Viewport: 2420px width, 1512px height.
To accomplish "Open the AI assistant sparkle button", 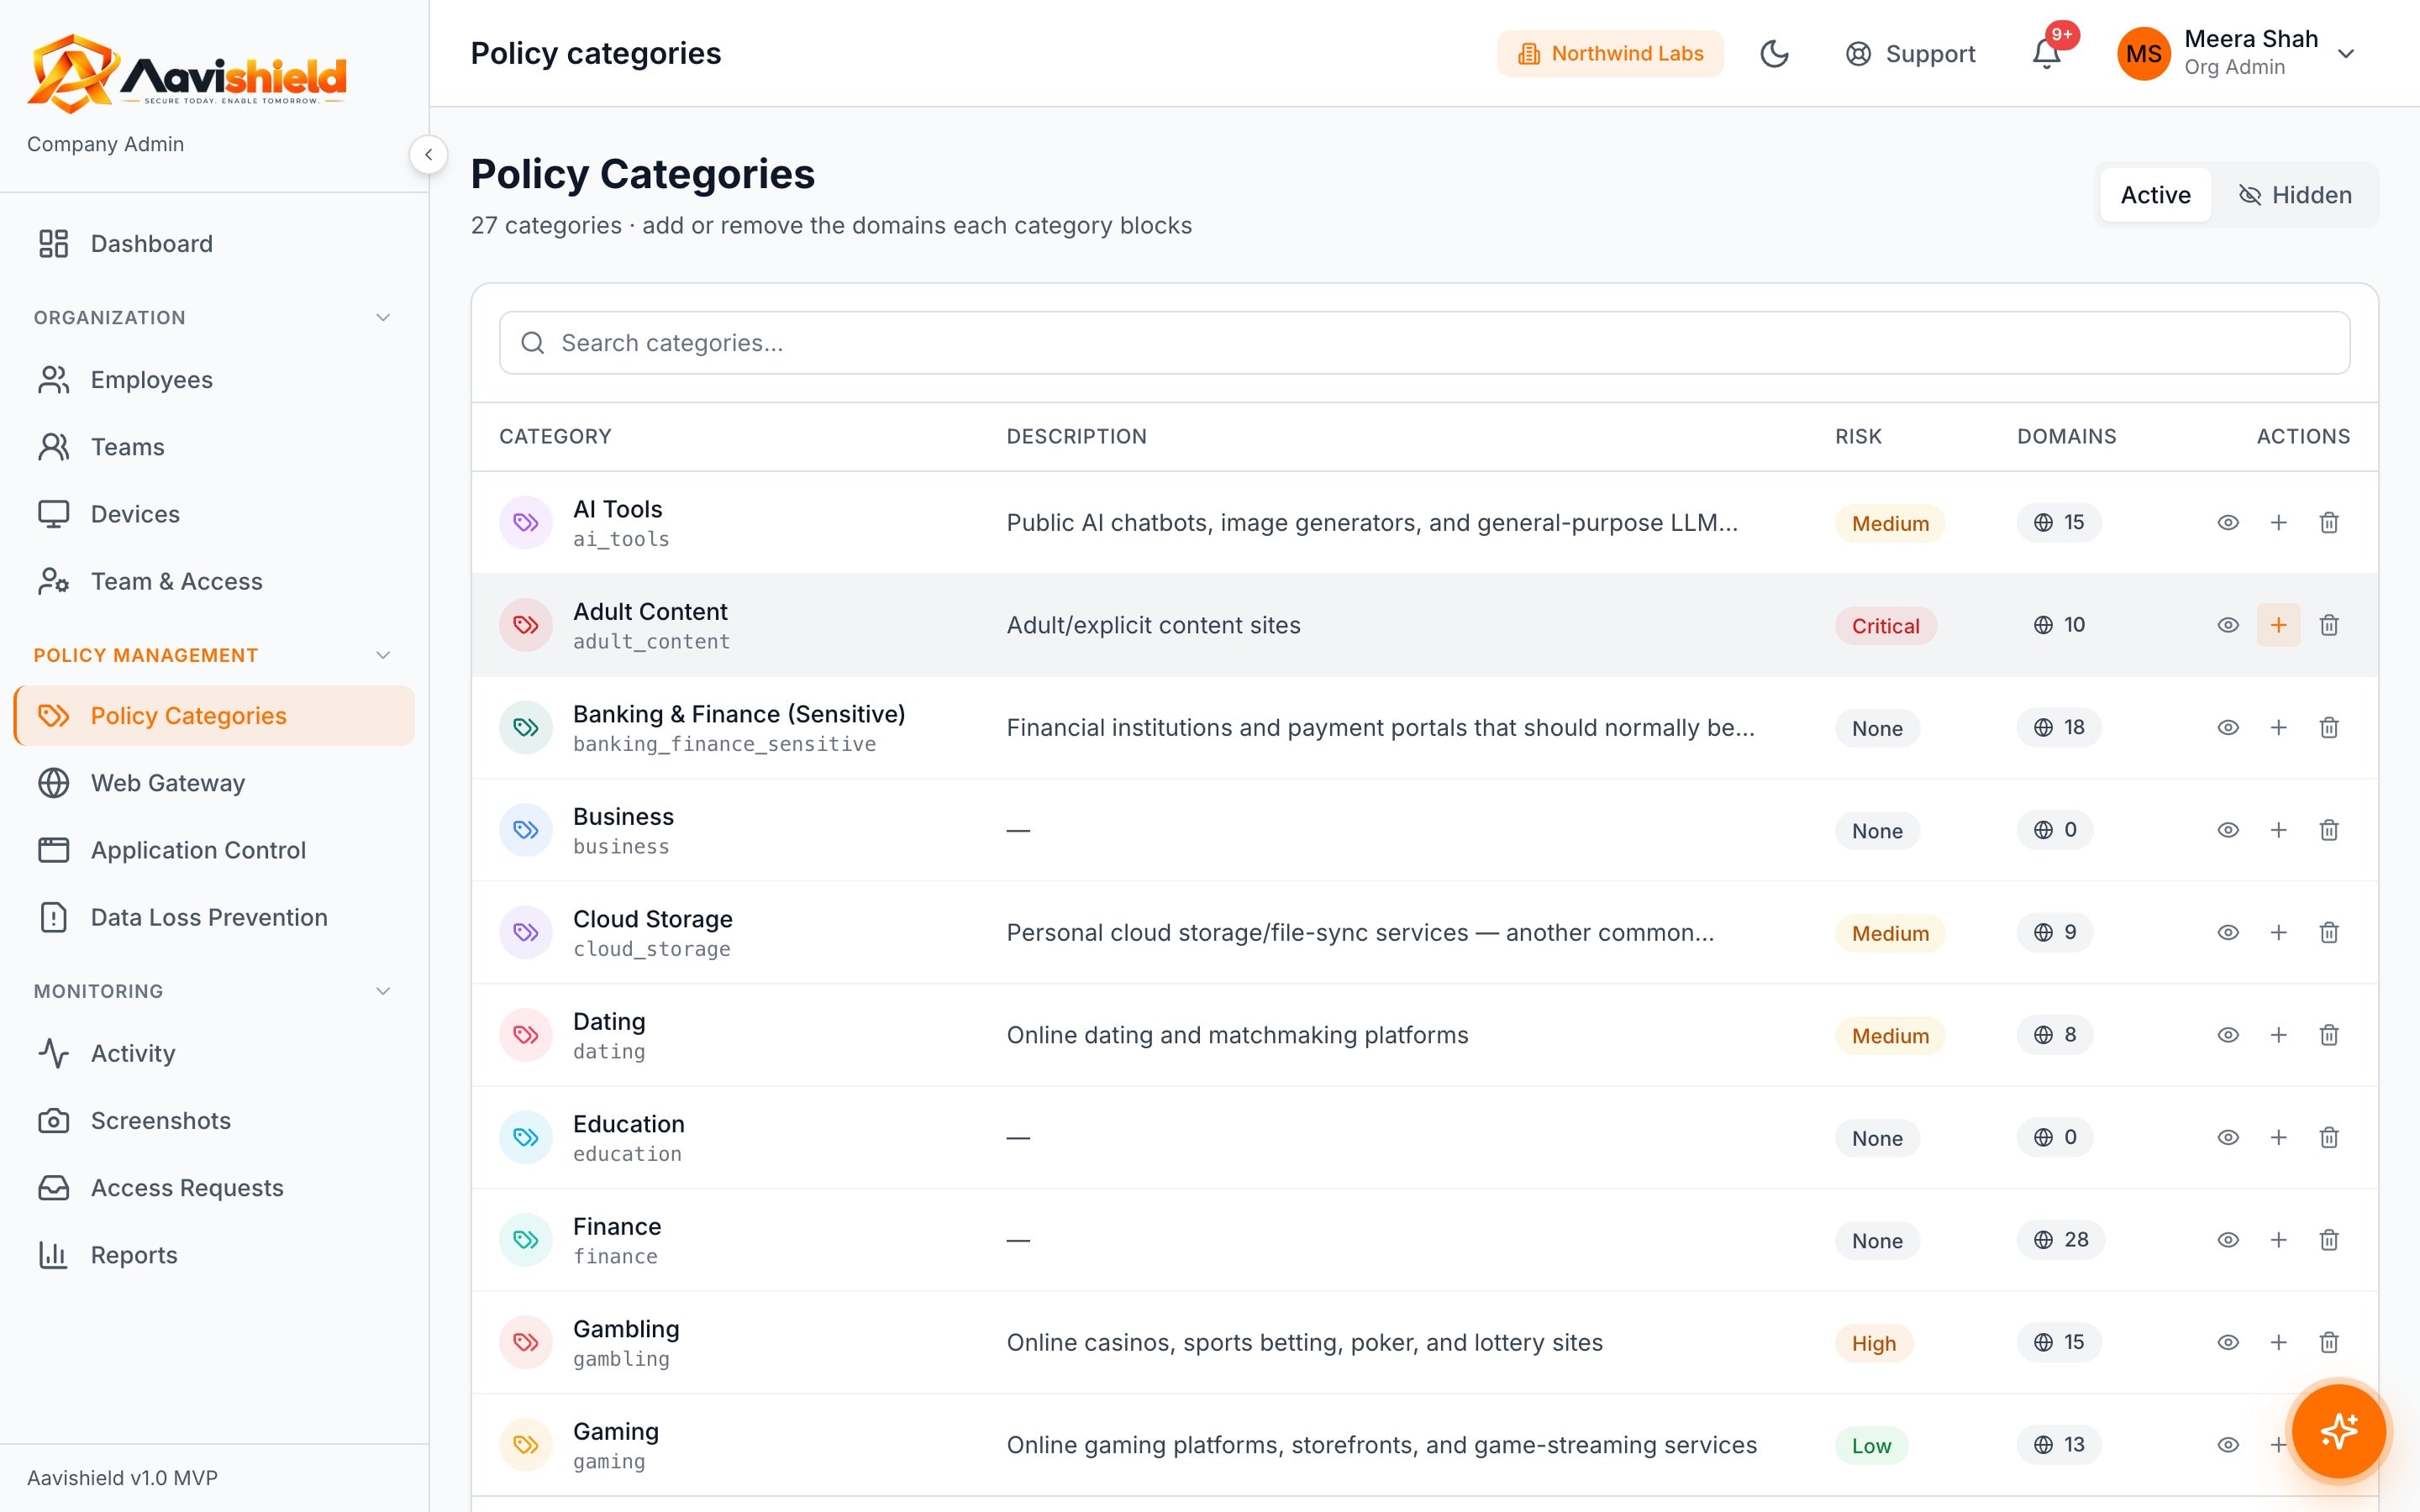I will pyautogui.click(x=2339, y=1431).
